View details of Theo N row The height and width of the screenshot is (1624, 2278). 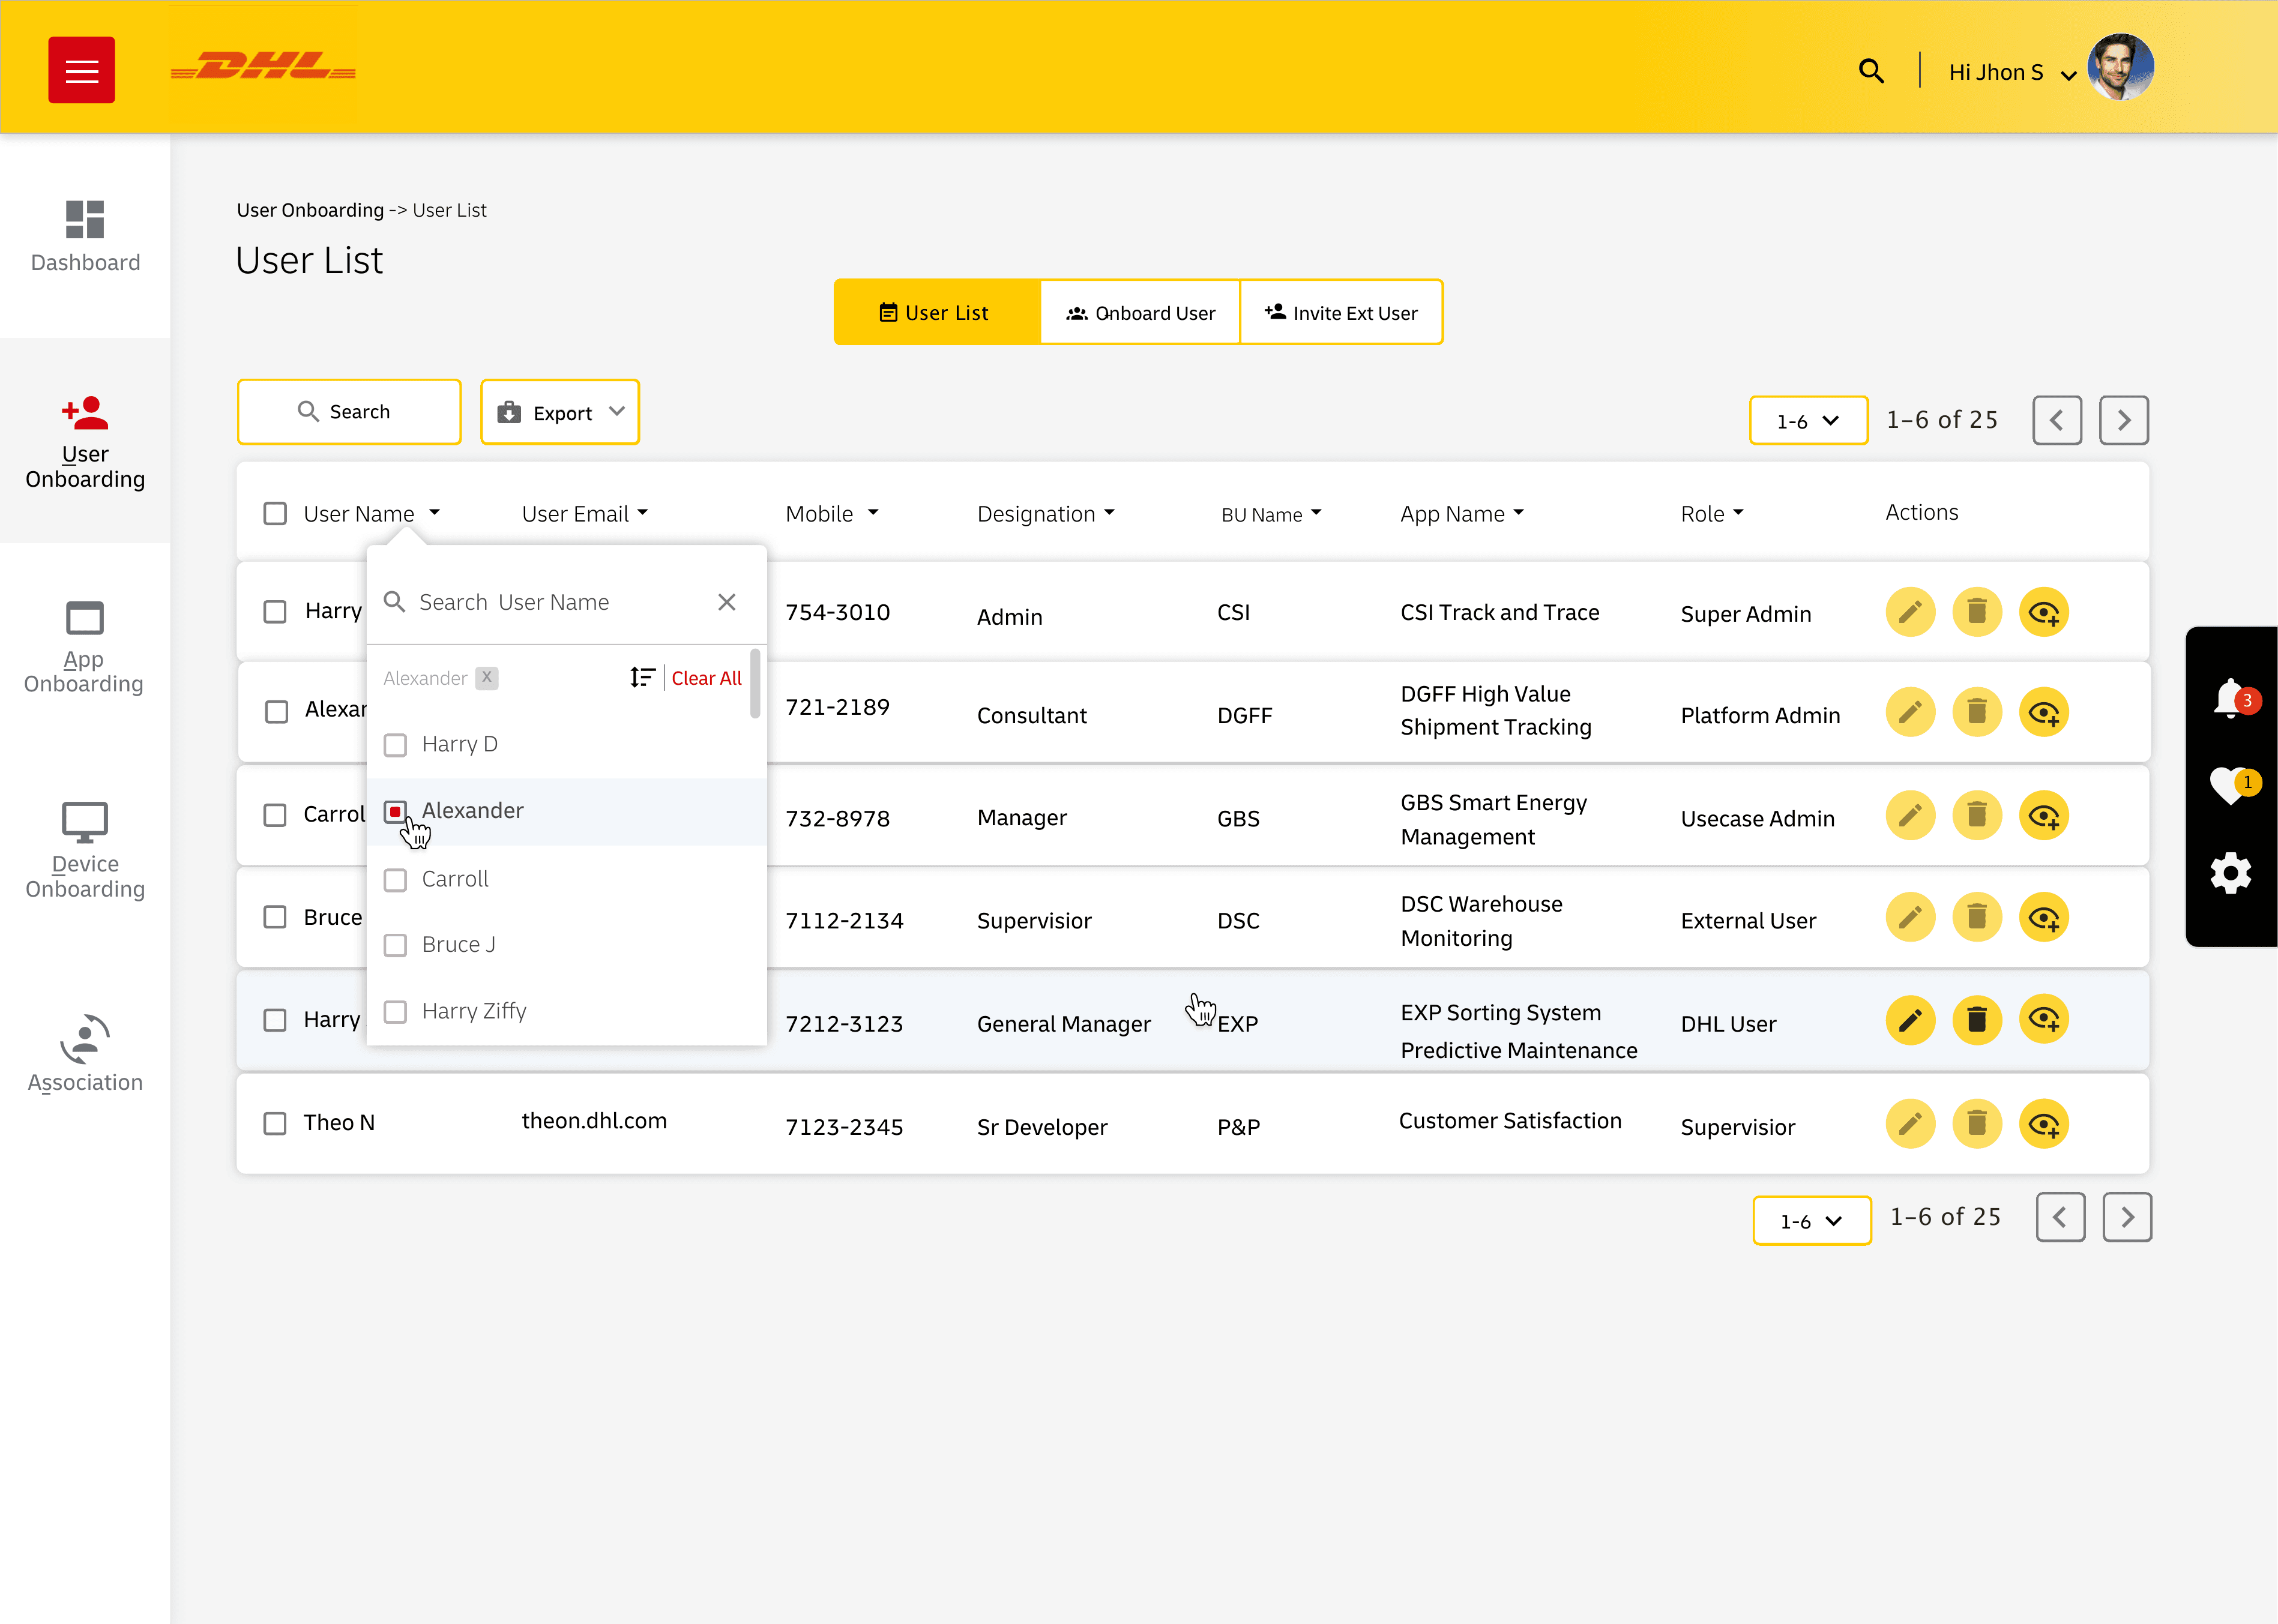click(2044, 1124)
